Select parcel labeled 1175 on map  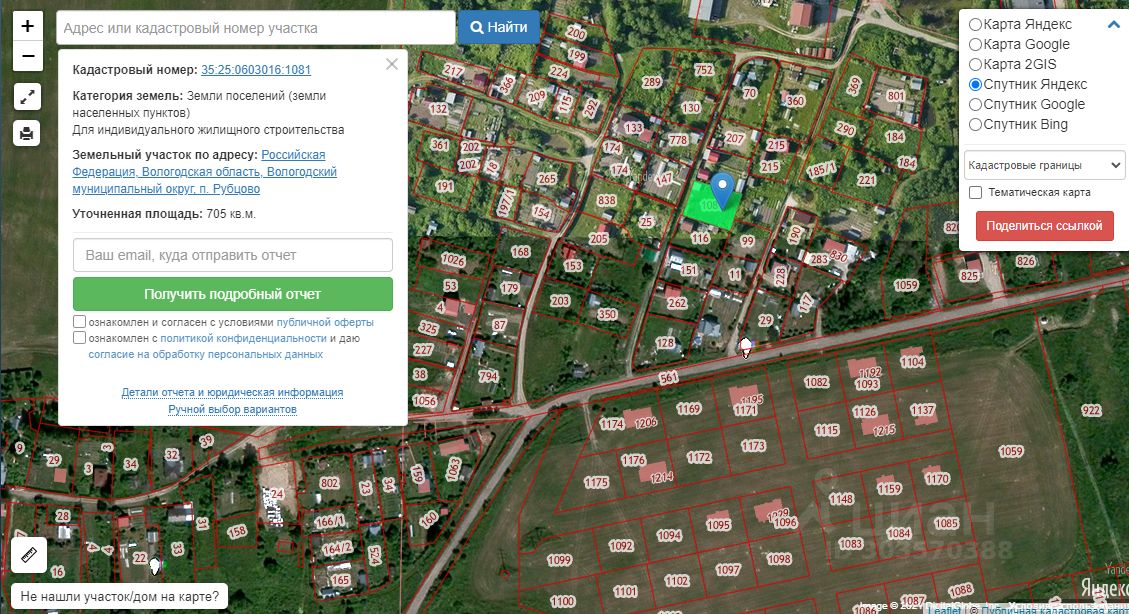pyautogui.click(x=596, y=482)
